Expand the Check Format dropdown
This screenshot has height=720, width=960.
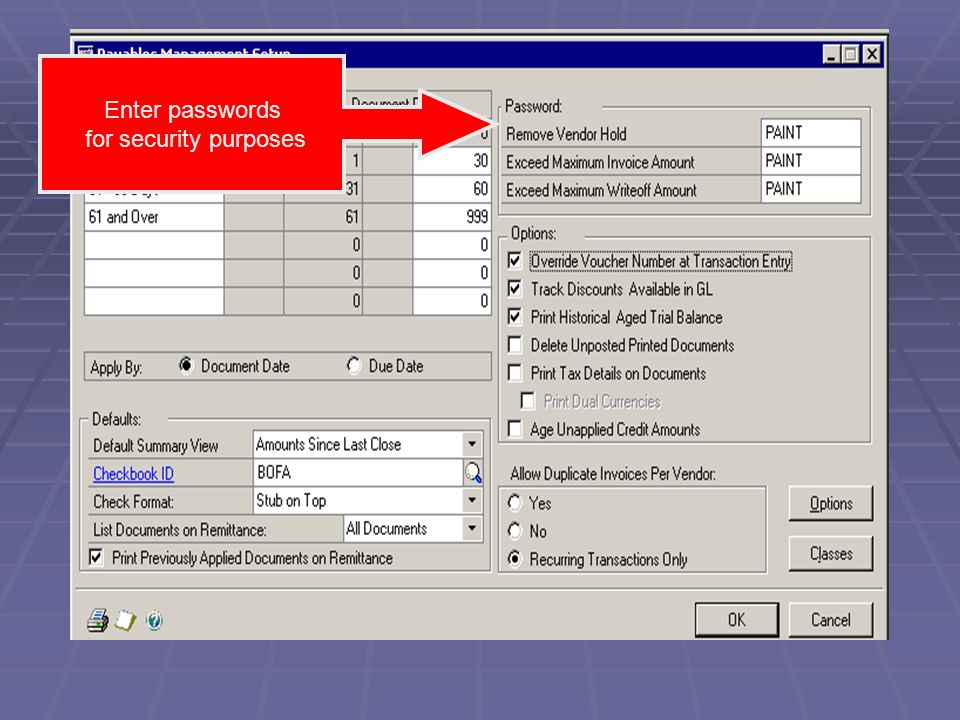[x=472, y=500]
